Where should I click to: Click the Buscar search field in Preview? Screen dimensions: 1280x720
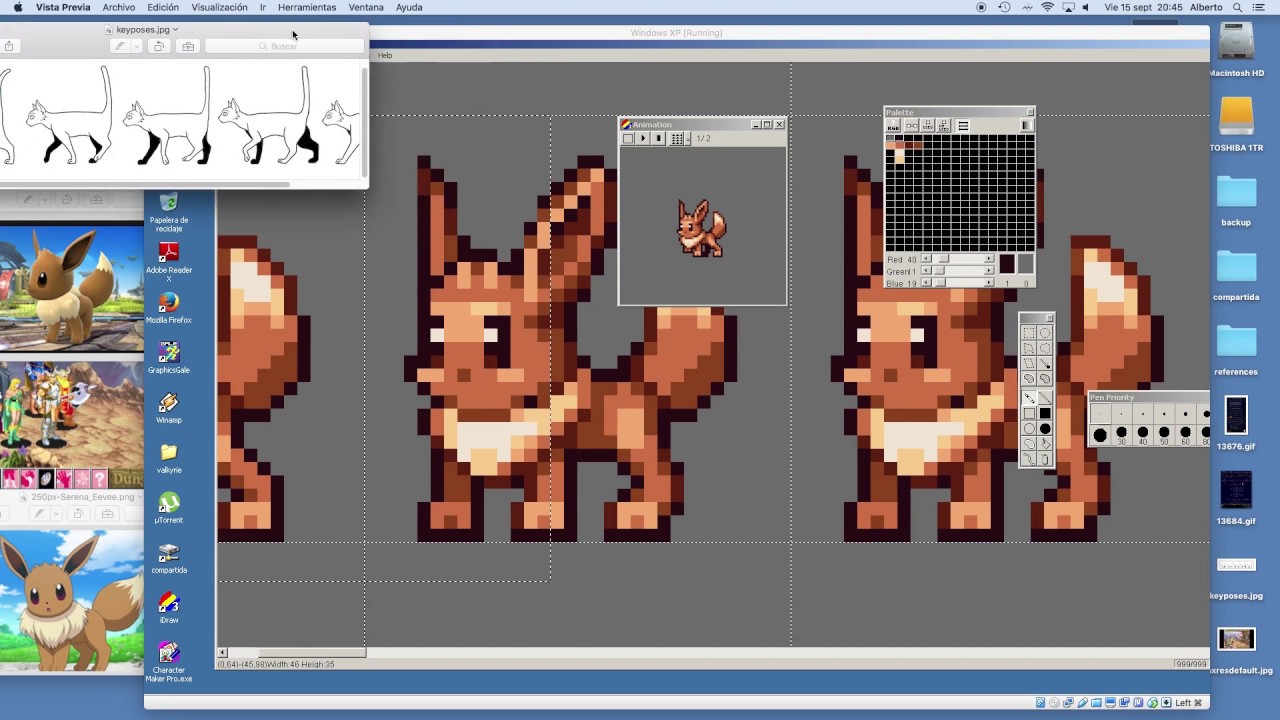click(284, 46)
